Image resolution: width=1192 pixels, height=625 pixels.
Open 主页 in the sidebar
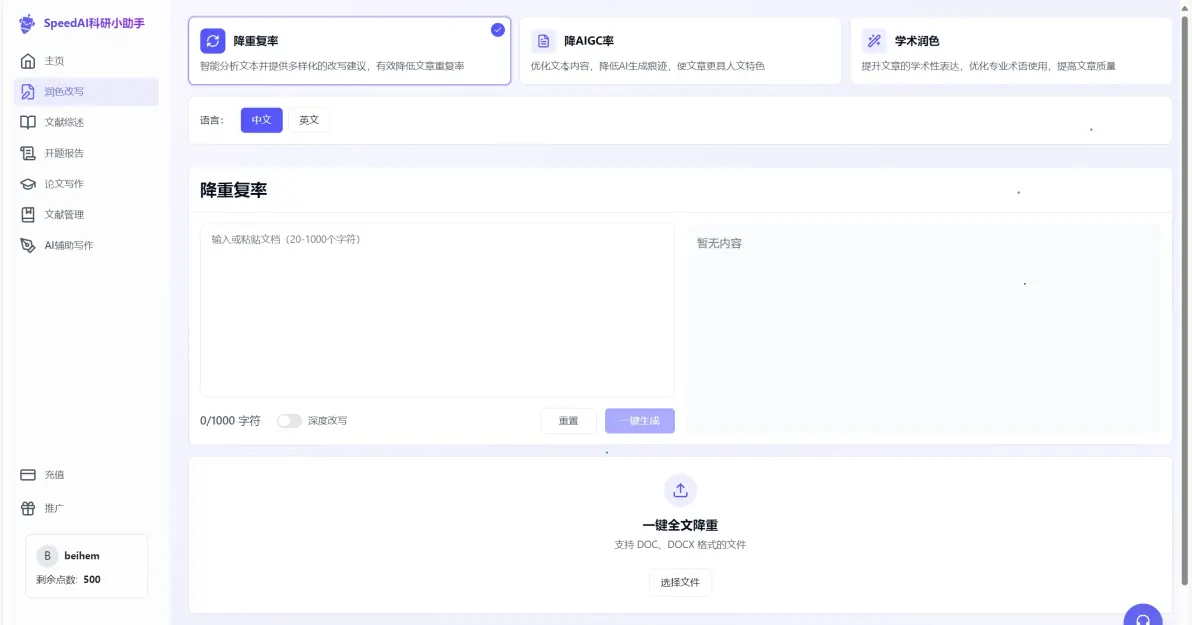86,61
